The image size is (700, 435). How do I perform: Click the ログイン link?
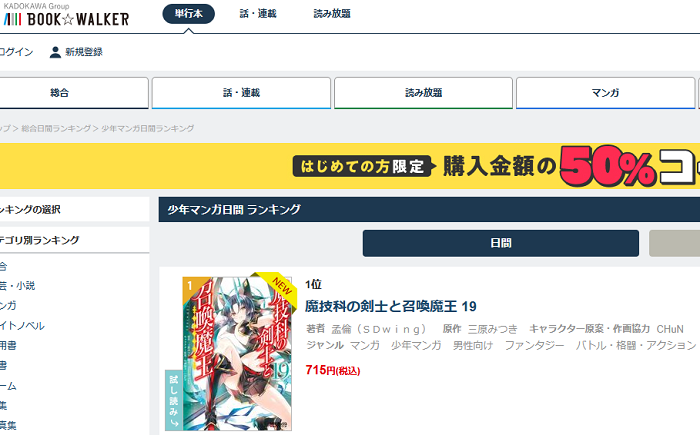[x=16, y=52]
